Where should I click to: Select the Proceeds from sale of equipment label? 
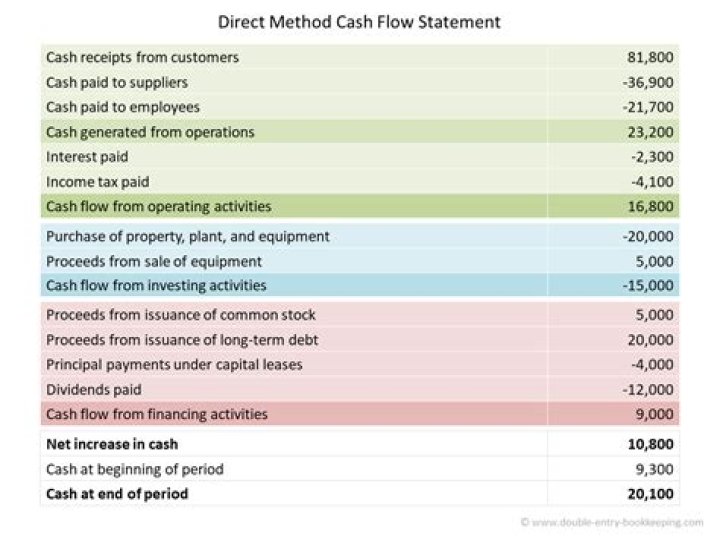pos(154,261)
